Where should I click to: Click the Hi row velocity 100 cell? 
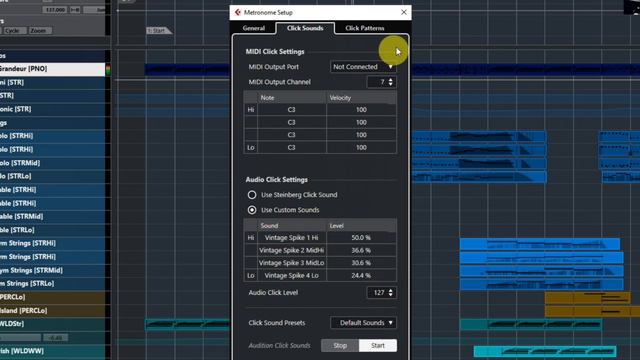click(361, 110)
